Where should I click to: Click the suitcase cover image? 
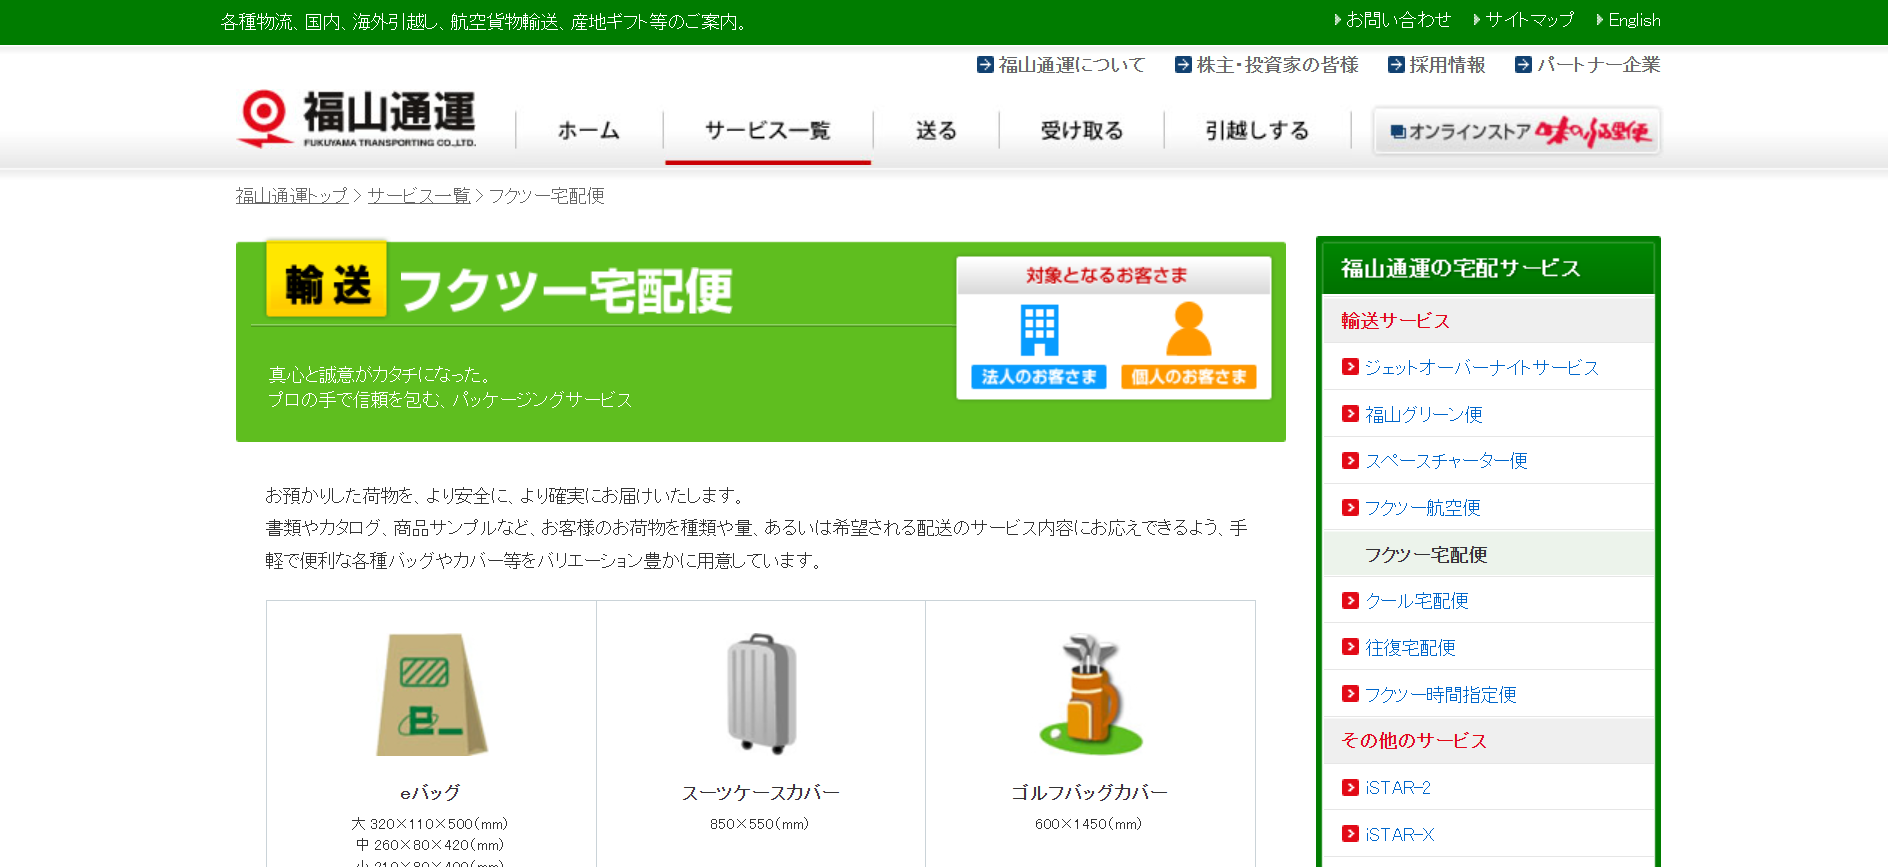[x=761, y=693]
